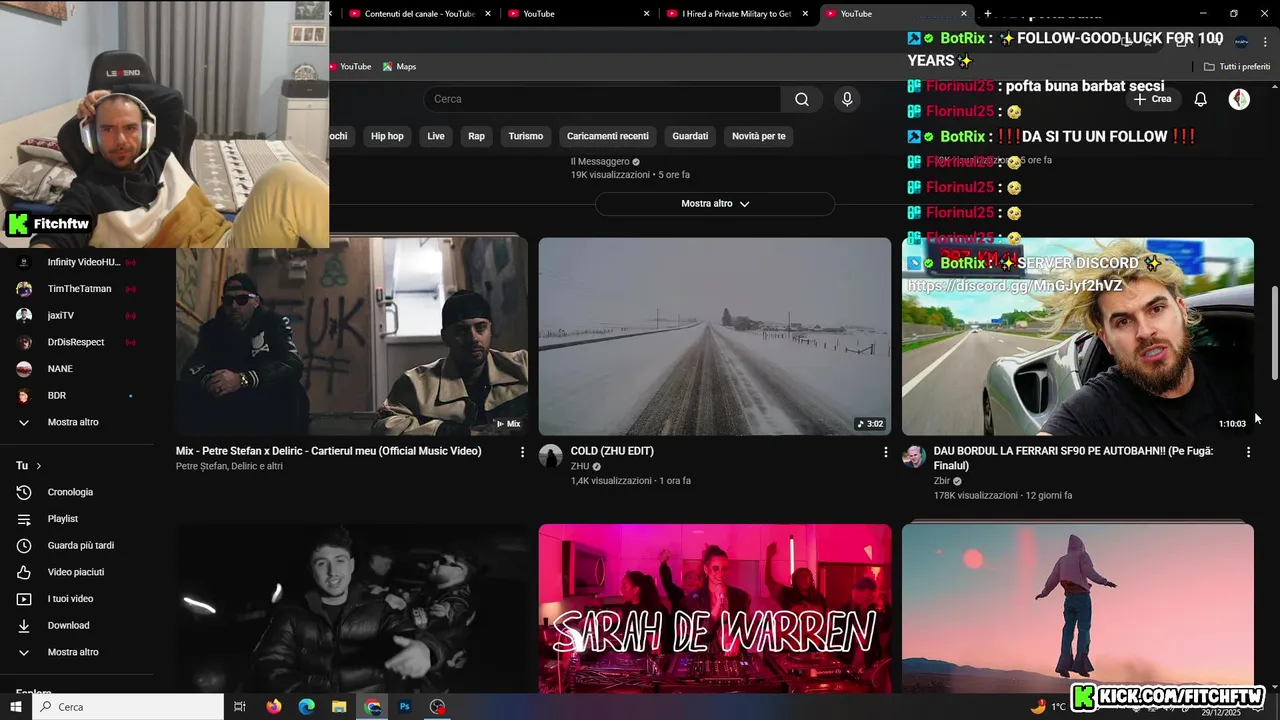Launch Firefox from the taskbar
This screenshot has width=1280, height=720.
click(274, 706)
